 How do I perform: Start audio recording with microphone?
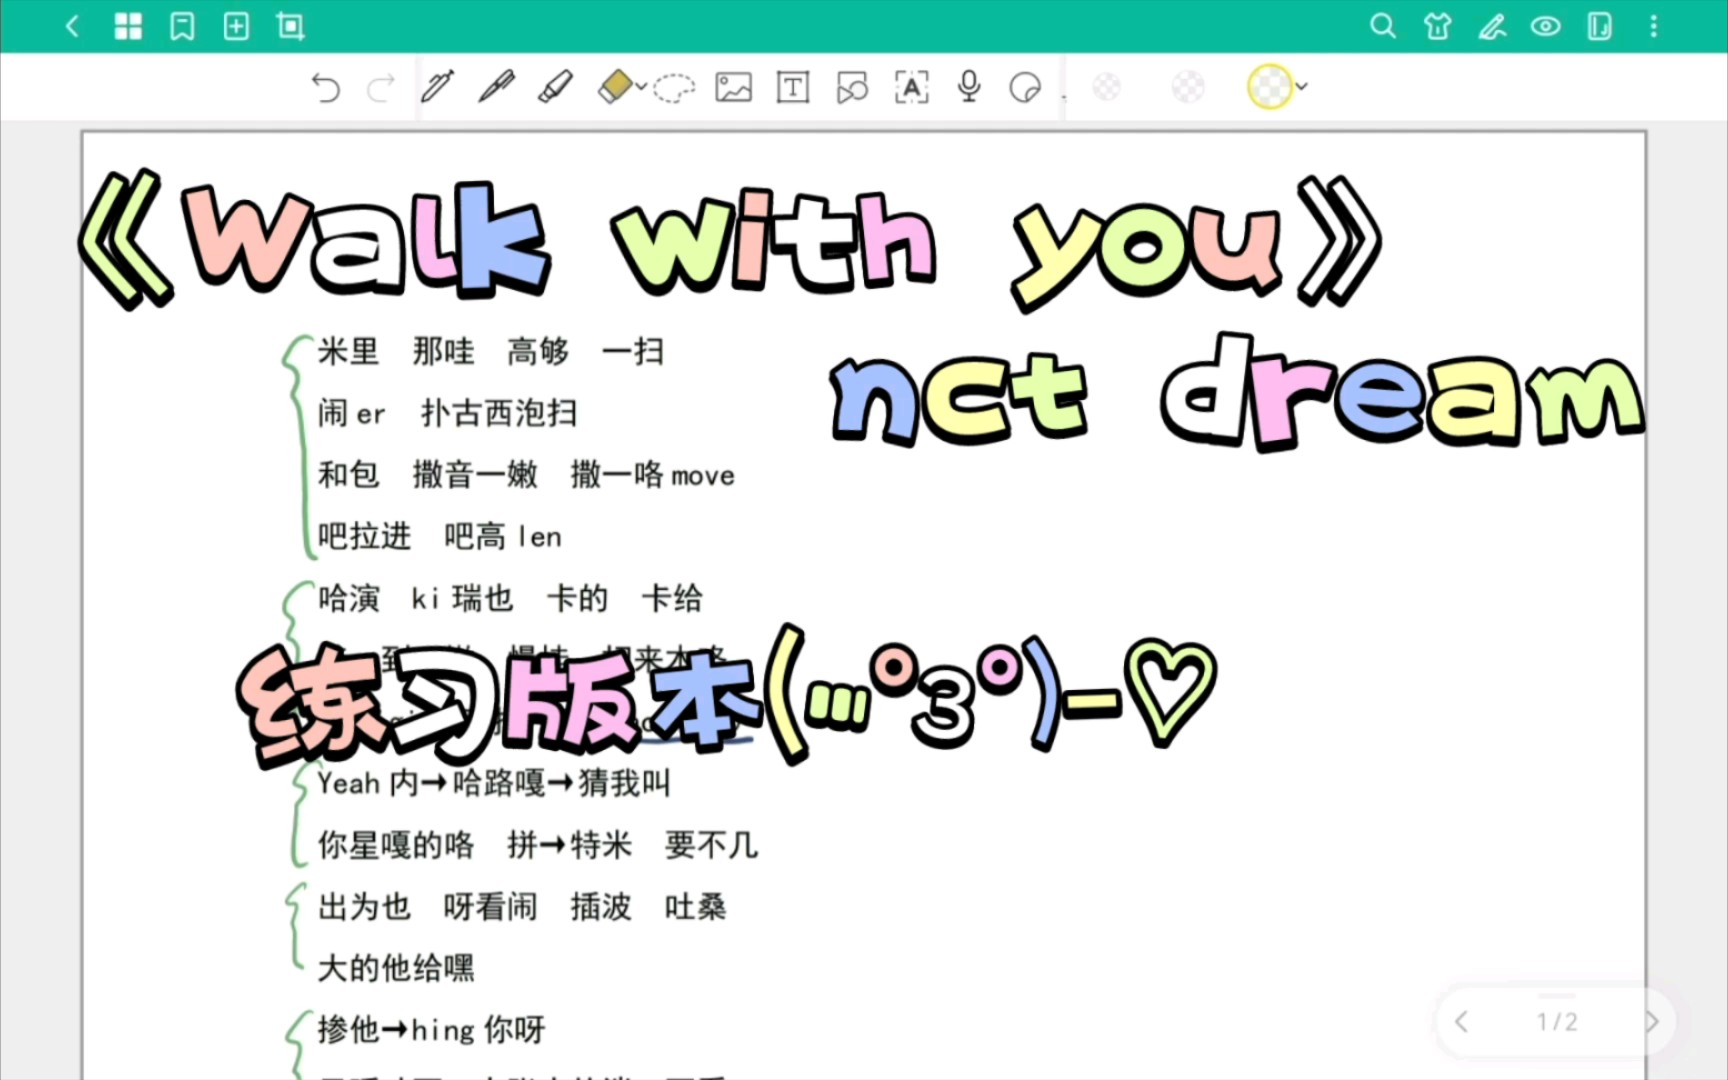pos(968,87)
